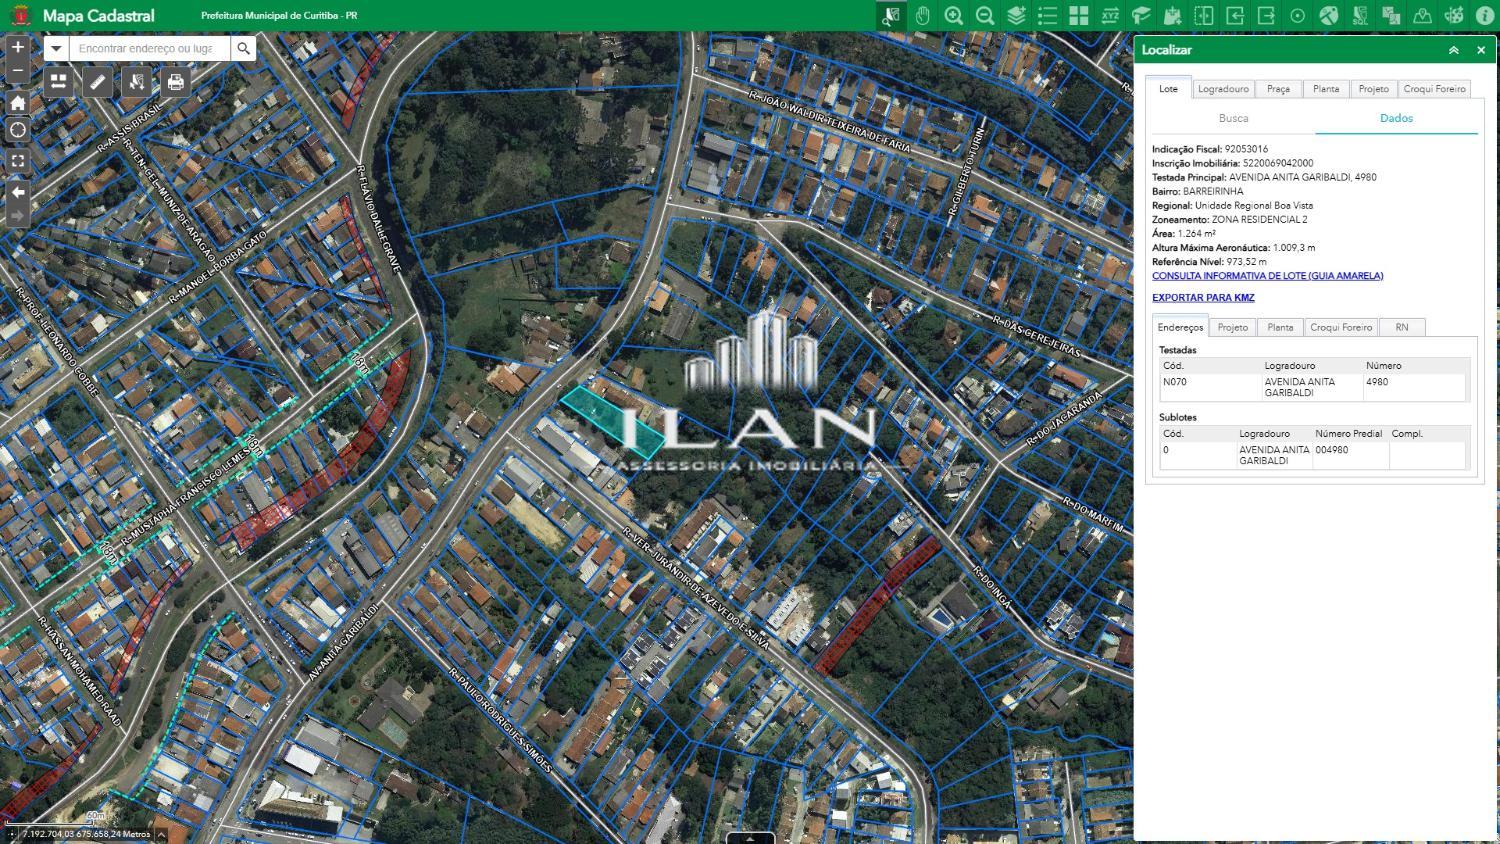Click the zoom in plus control
Viewport: 1500px width, 844px height.
[17, 47]
